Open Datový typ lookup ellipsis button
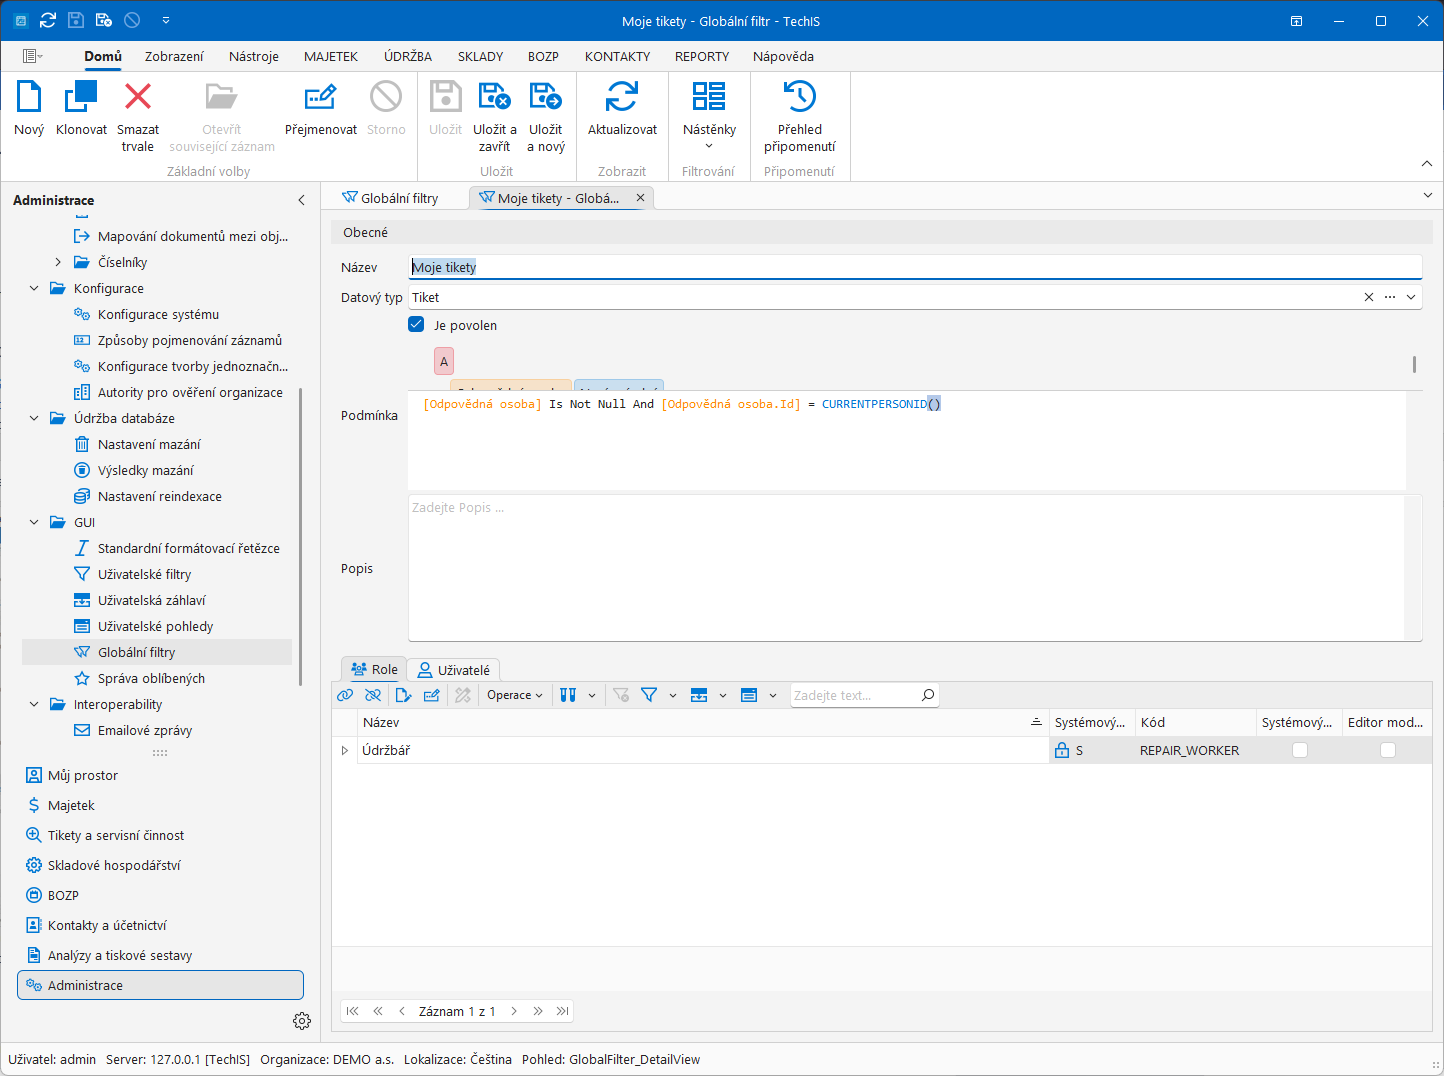 (1390, 297)
